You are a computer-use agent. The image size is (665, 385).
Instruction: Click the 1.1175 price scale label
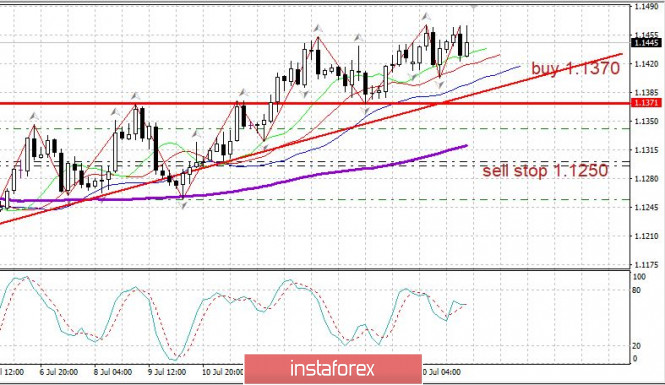point(646,265)
